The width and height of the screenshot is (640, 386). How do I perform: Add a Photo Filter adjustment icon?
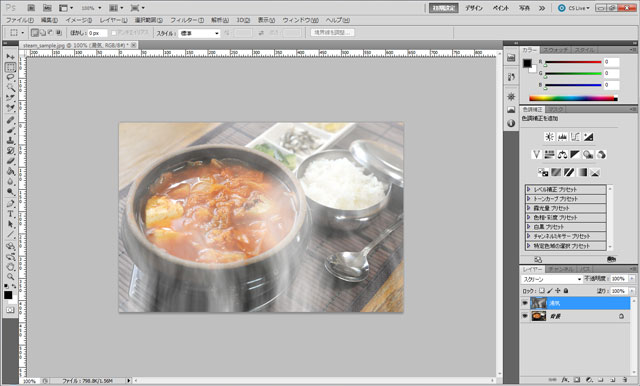coord(588,155)
